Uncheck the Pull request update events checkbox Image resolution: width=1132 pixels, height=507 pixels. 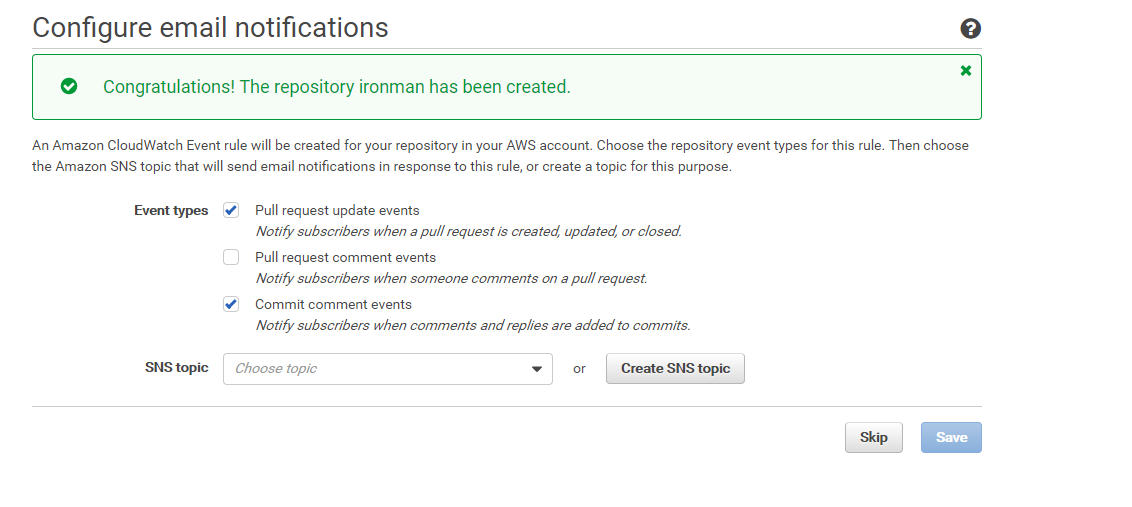[x=231, y=210]
